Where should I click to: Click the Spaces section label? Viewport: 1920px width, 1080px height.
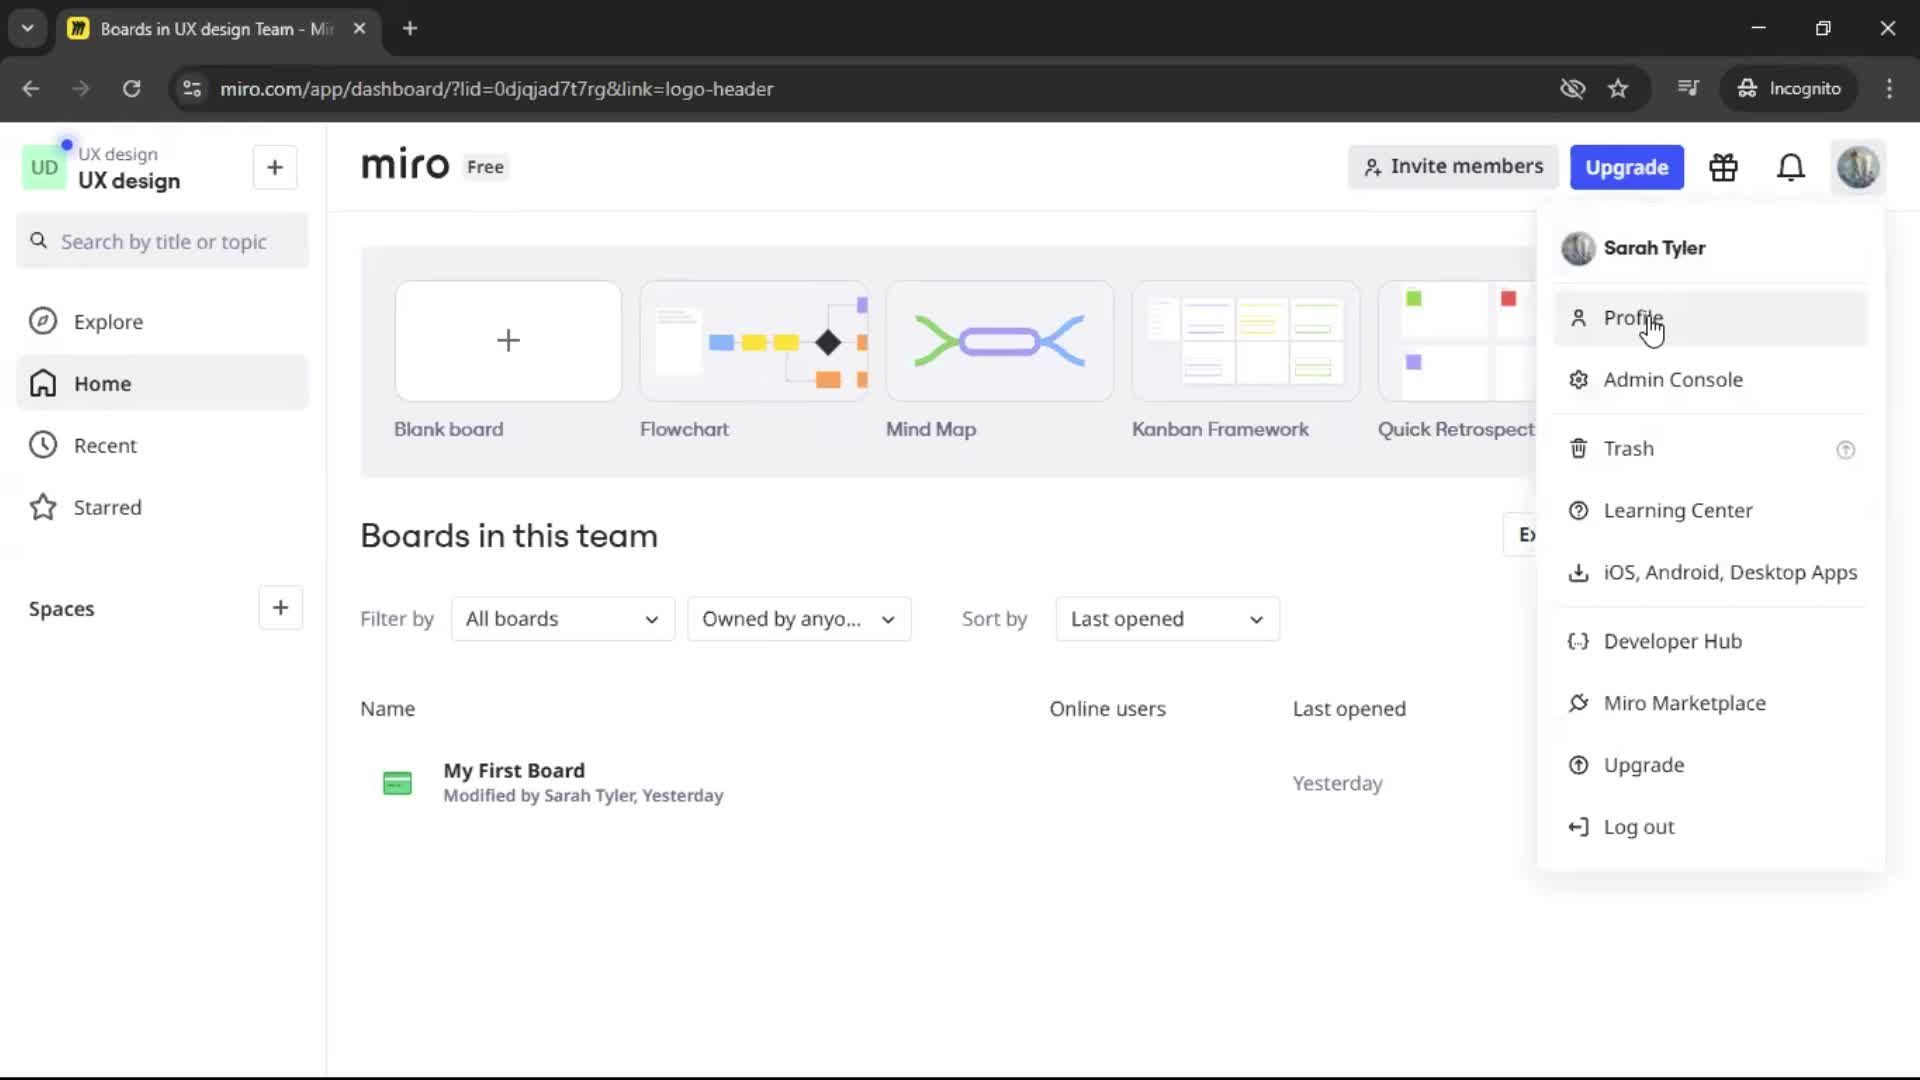(61, 609)
